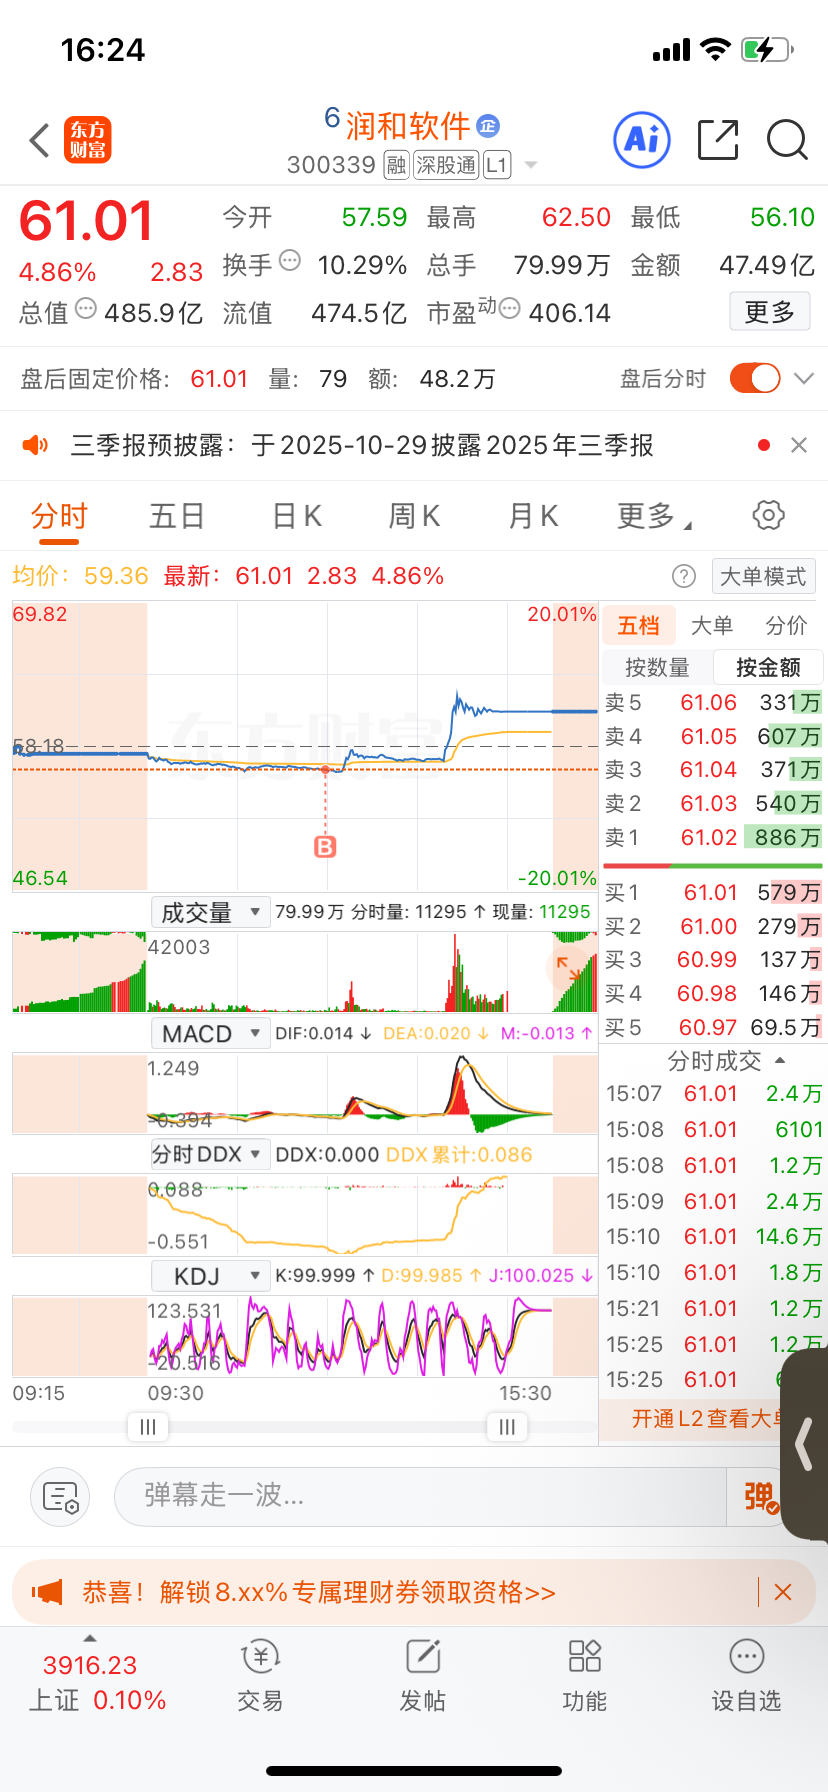Expand the volume chart fullscreen arrow

point(567,968)
